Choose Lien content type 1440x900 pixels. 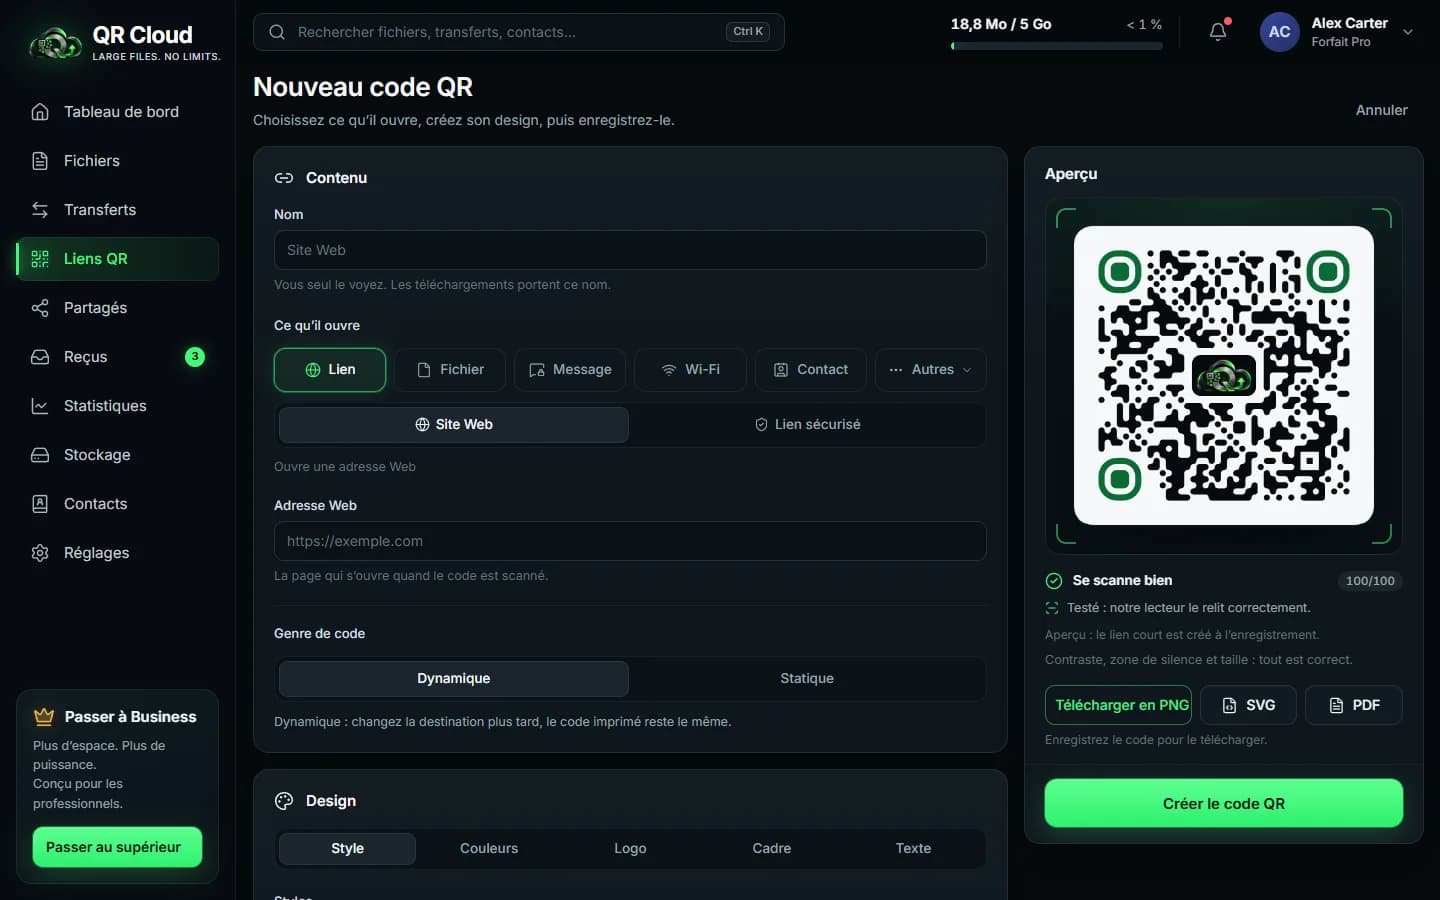(x=330, y=370)
